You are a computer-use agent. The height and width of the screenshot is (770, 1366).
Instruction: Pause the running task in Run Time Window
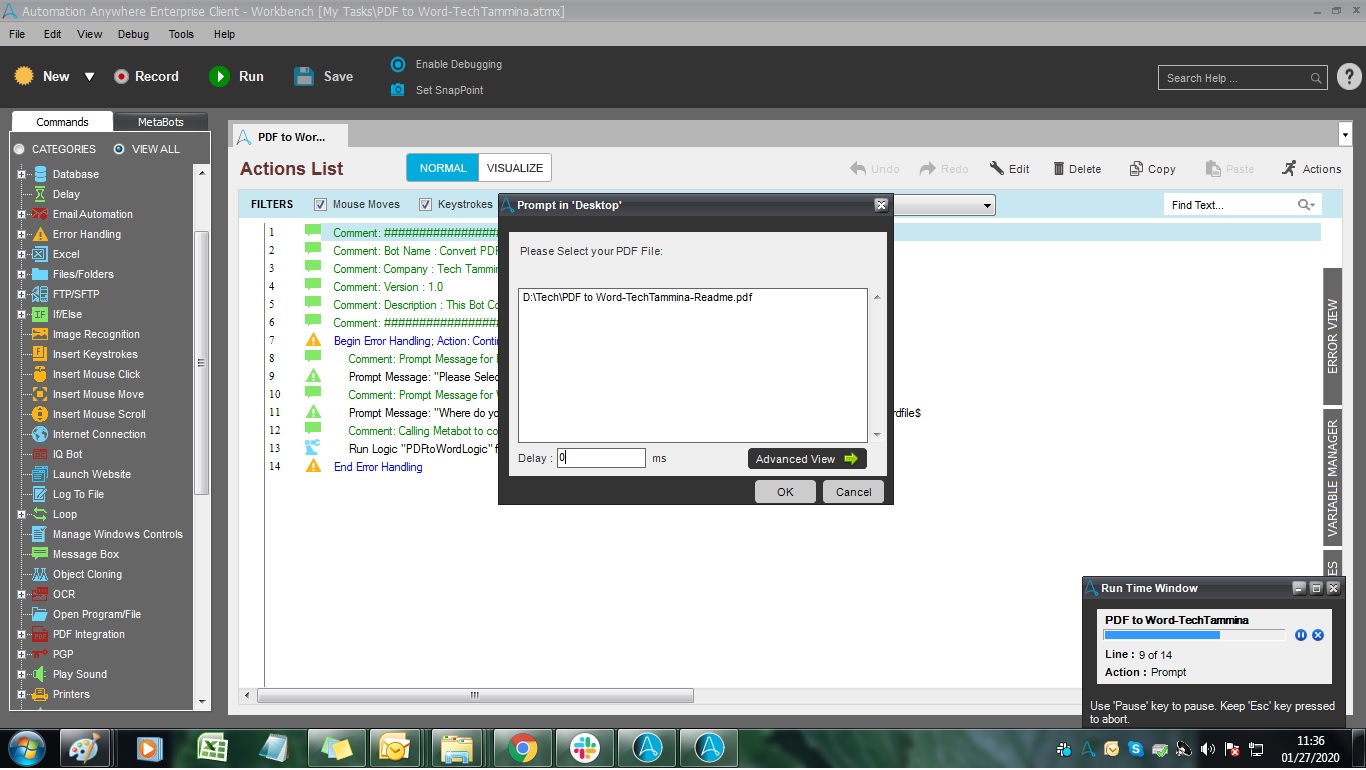[1301, 635]
